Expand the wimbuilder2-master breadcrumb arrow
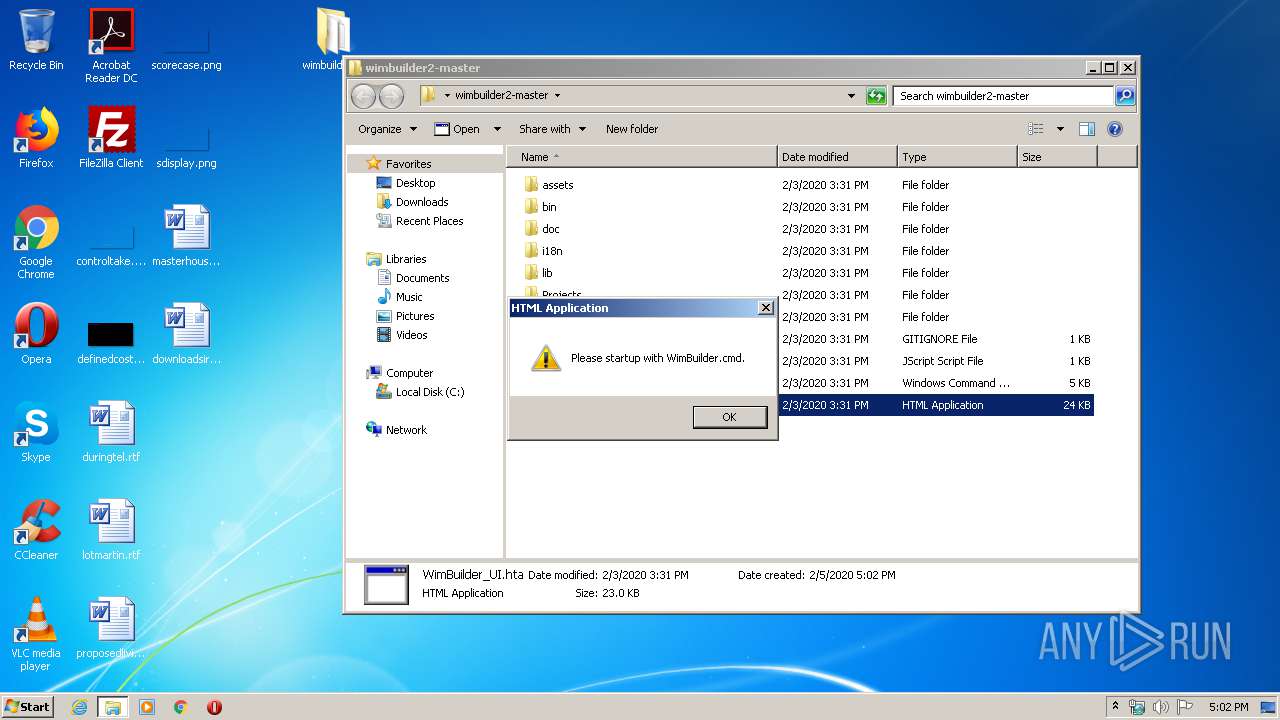This screenshot has width=1280, height=720. pos(557,96)
